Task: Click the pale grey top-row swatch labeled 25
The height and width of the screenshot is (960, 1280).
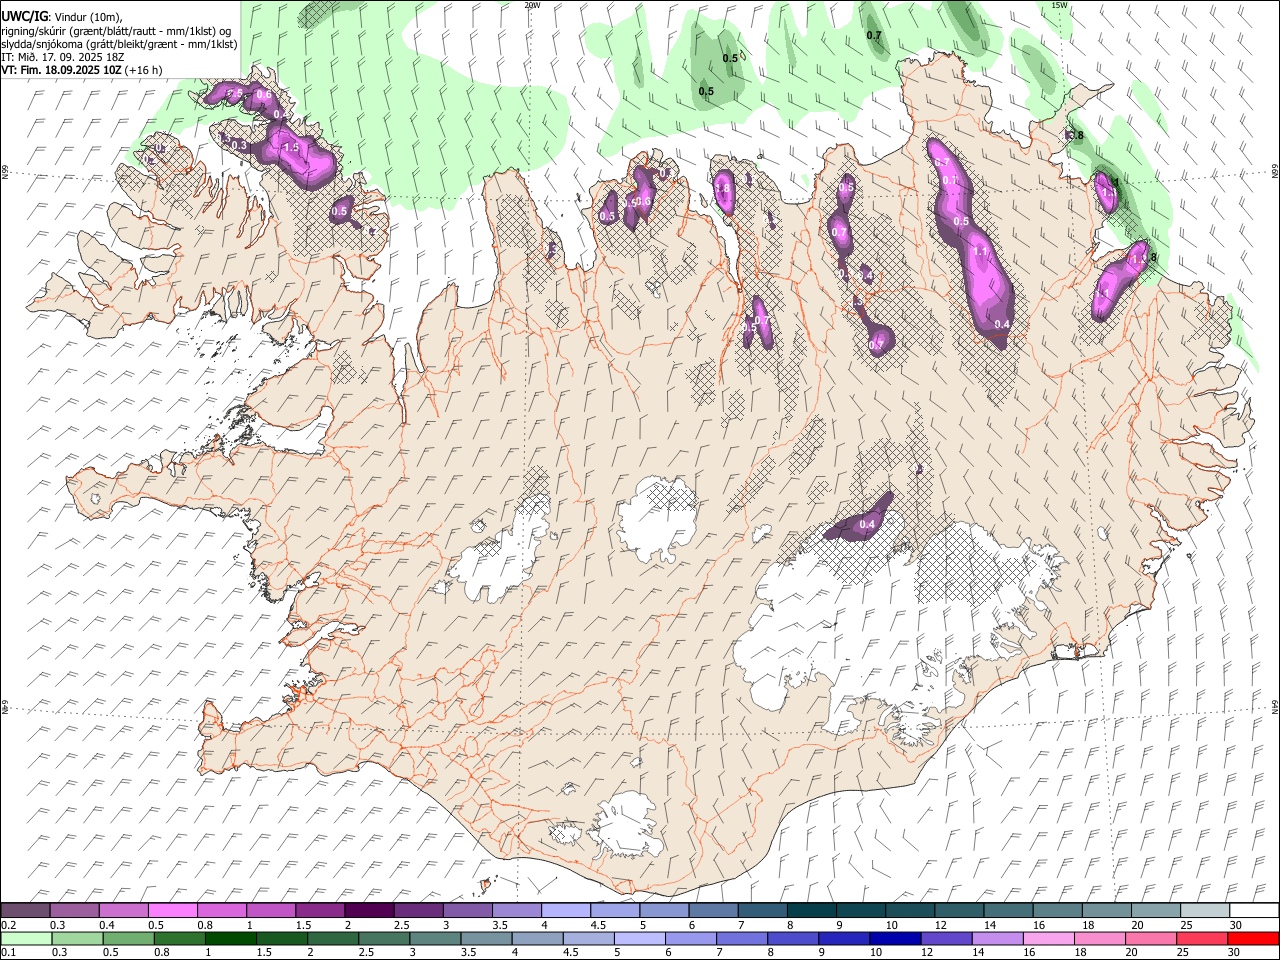Action: [x=1204, y=910]
